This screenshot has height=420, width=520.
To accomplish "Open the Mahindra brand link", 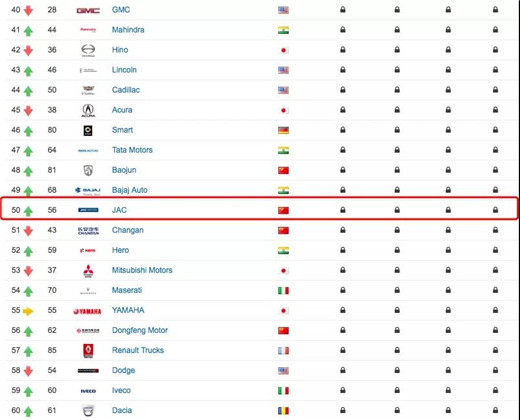I will pos(128,30).
